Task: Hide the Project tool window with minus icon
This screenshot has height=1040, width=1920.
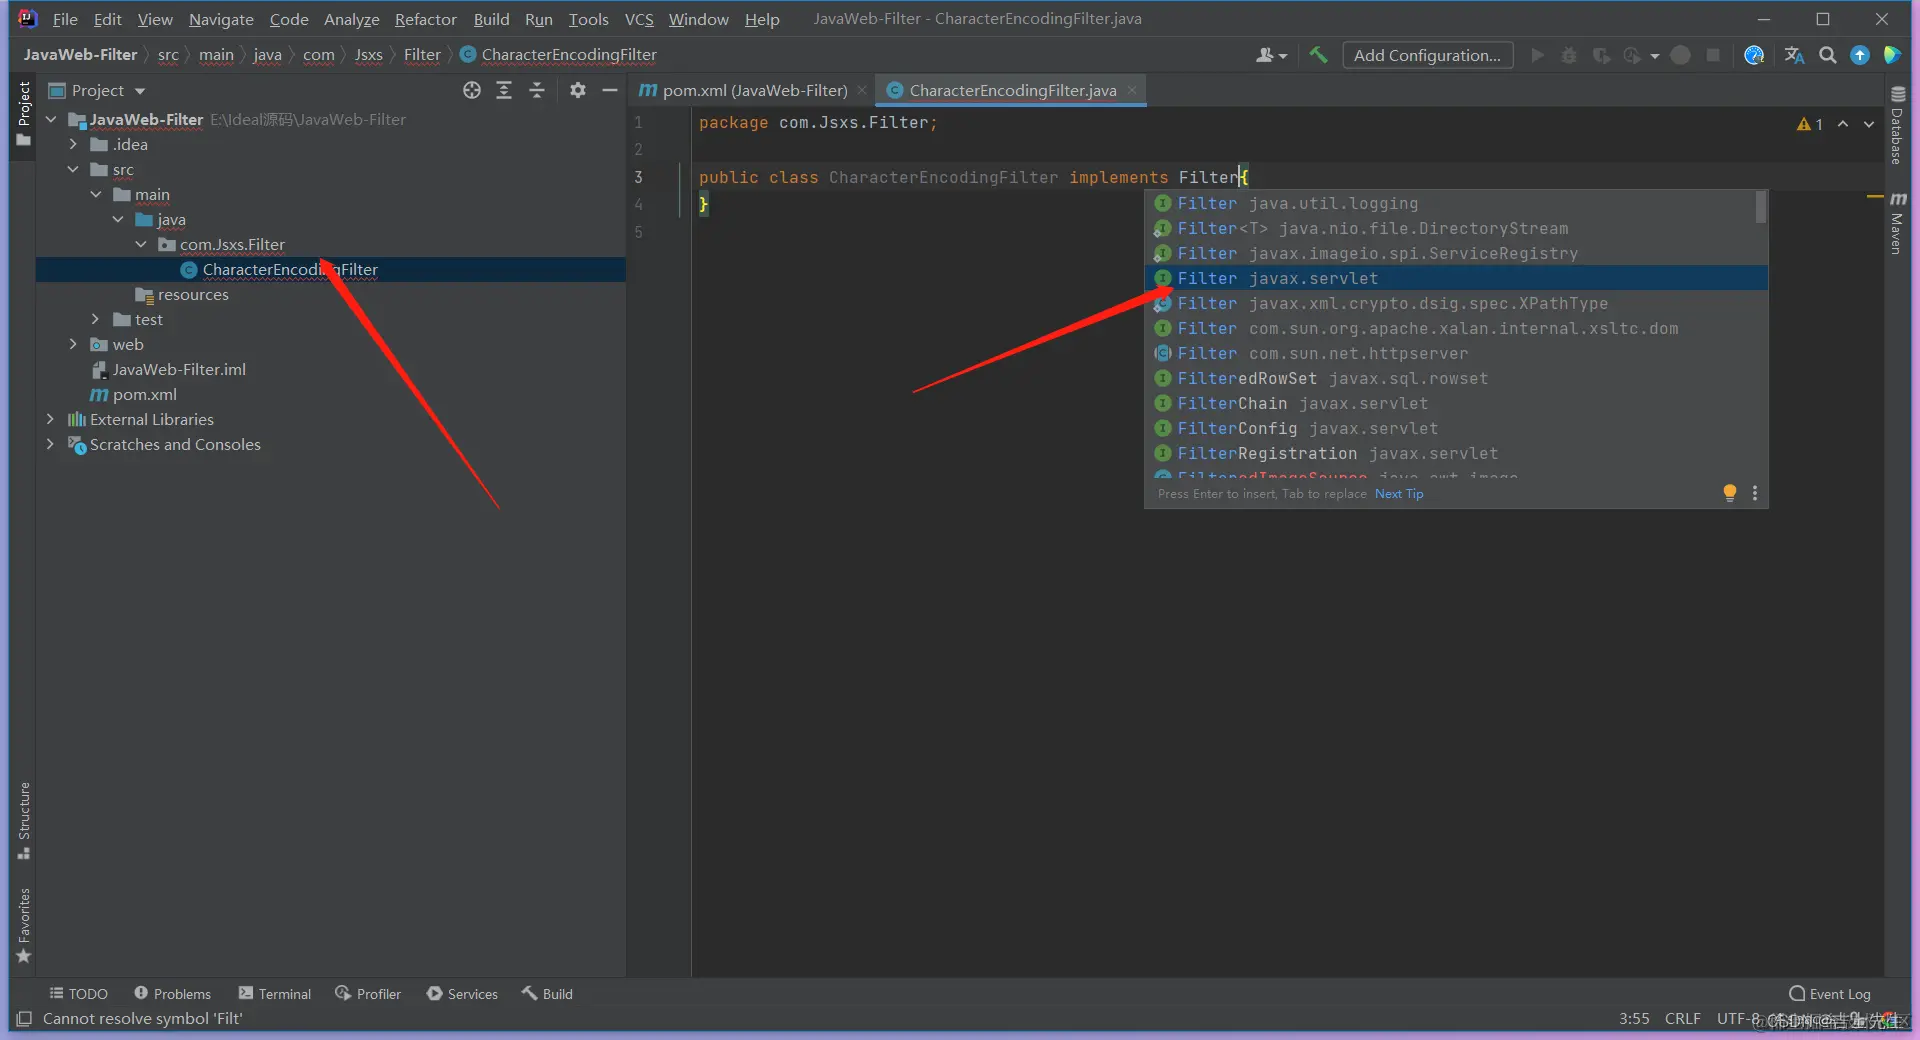Action: 609,90
